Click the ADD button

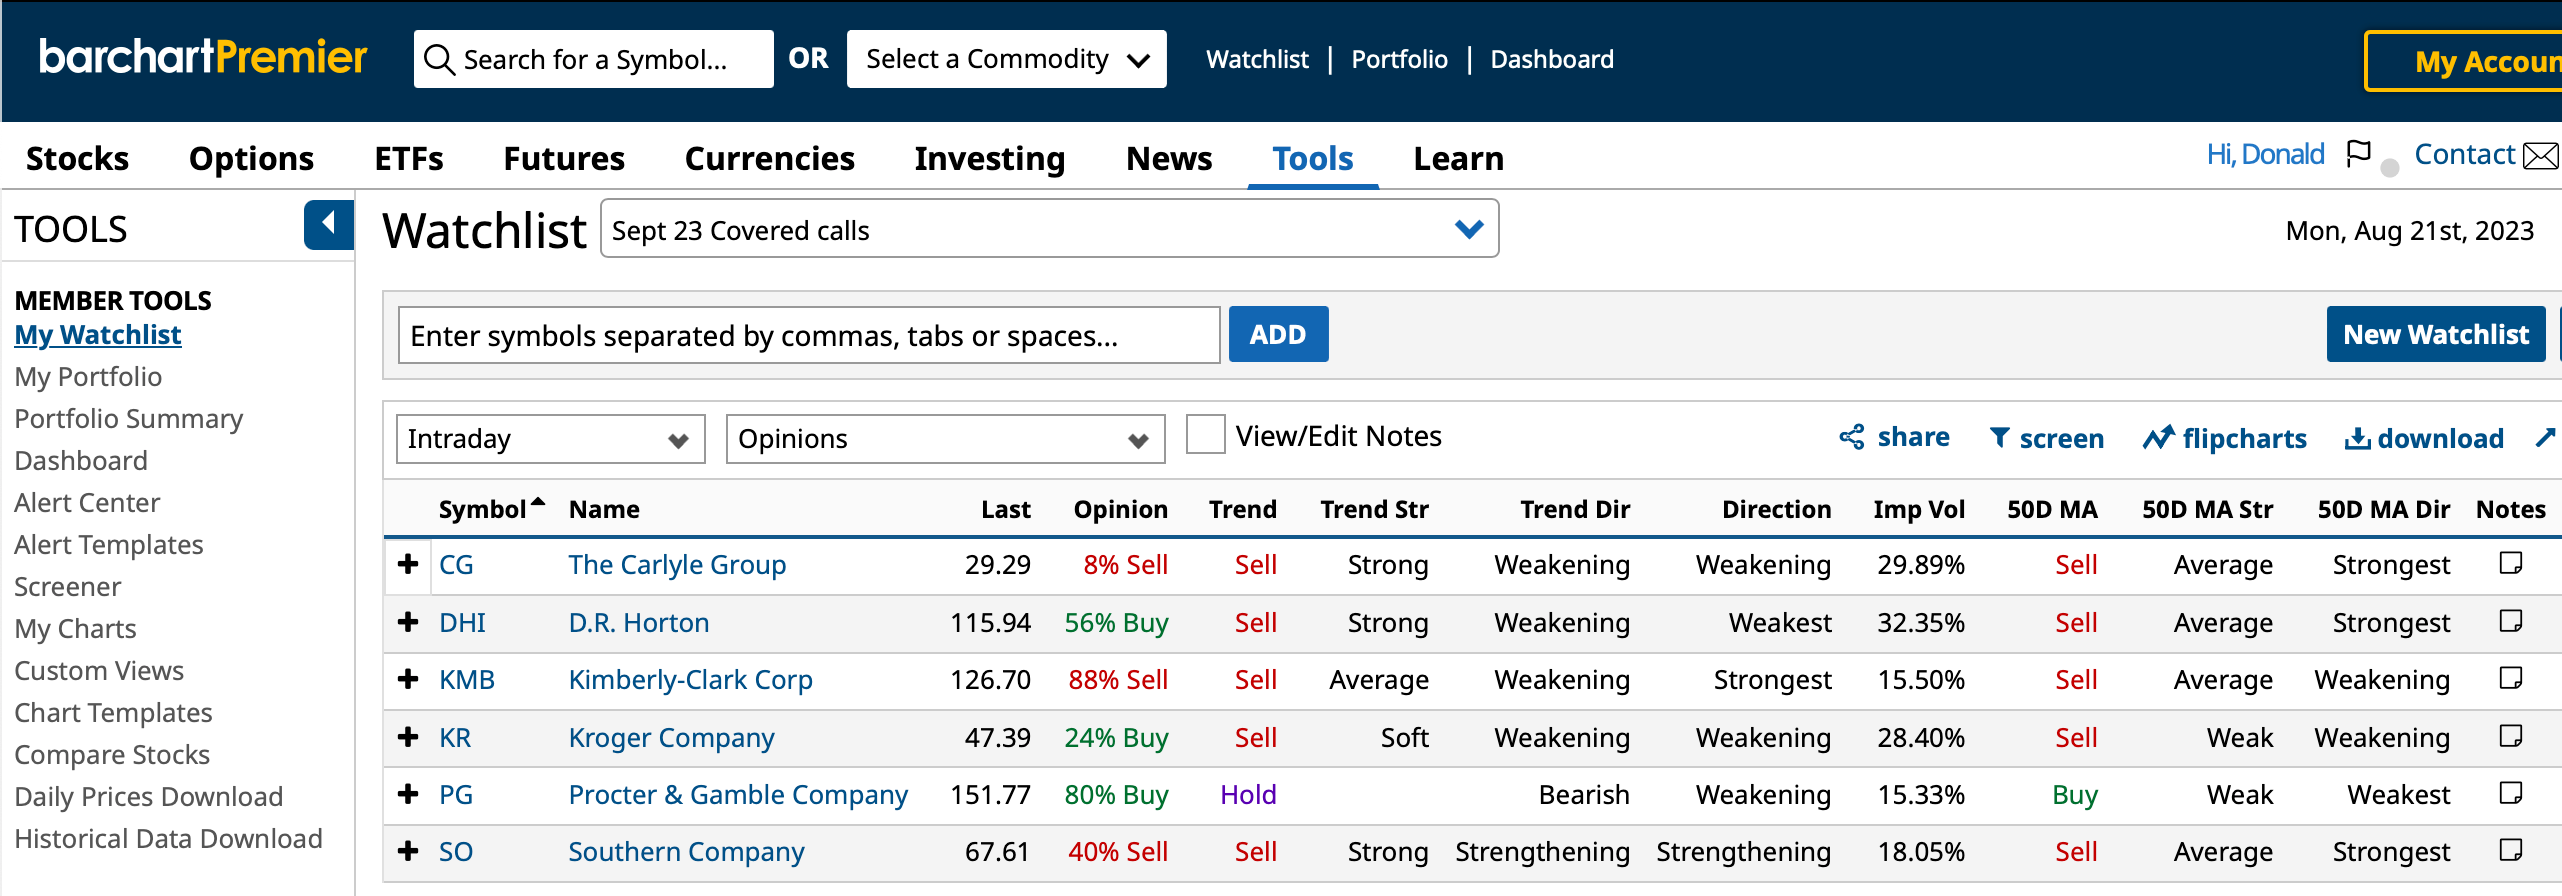[x=1278, y=334]
